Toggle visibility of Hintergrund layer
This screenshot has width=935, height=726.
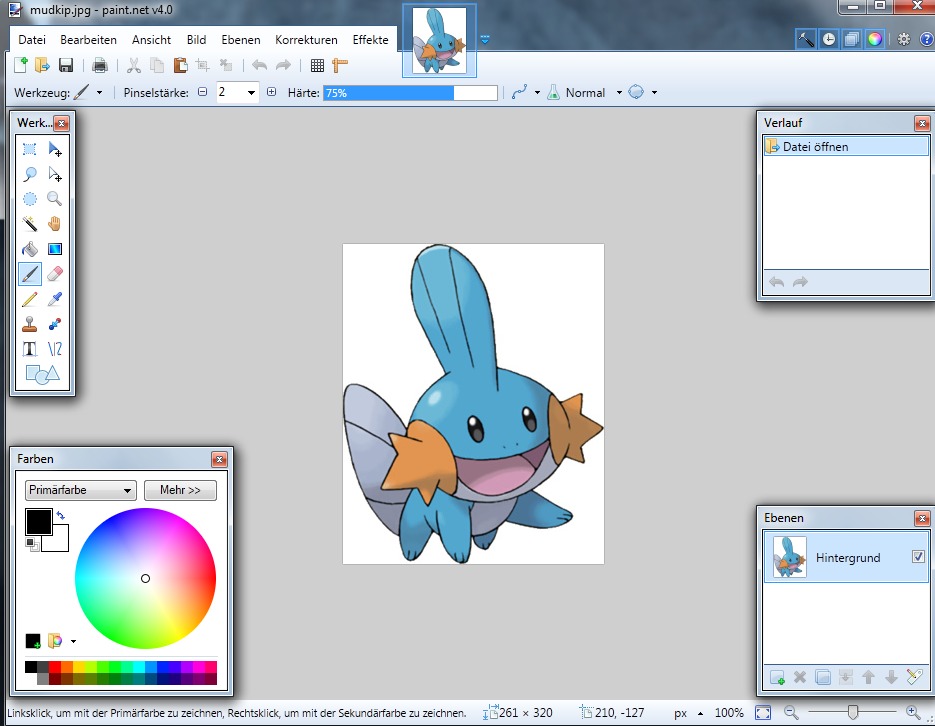click(918, 557)
